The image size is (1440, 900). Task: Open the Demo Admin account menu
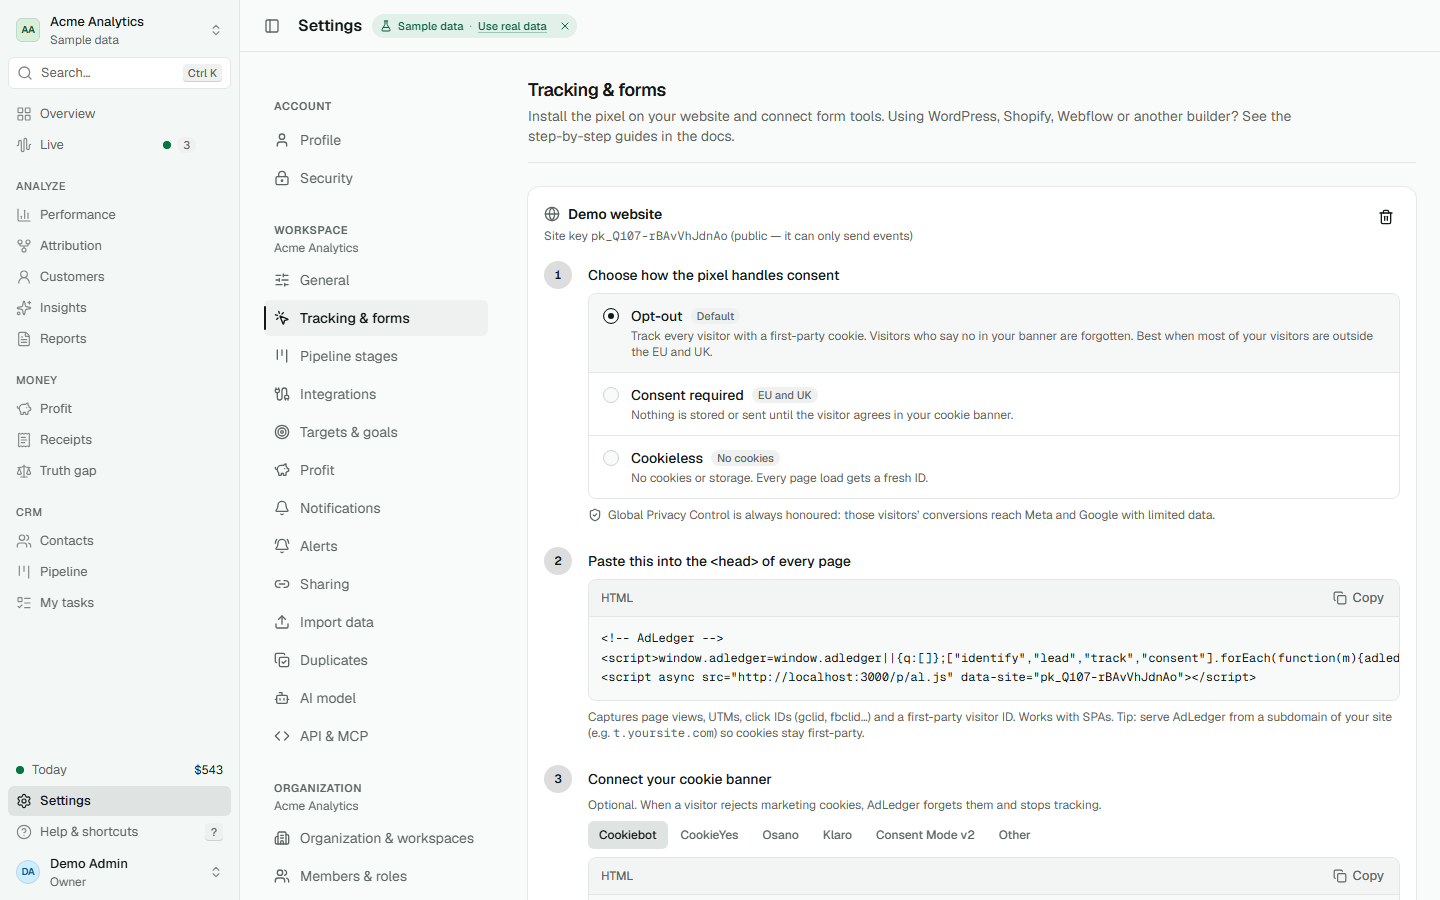119,872
